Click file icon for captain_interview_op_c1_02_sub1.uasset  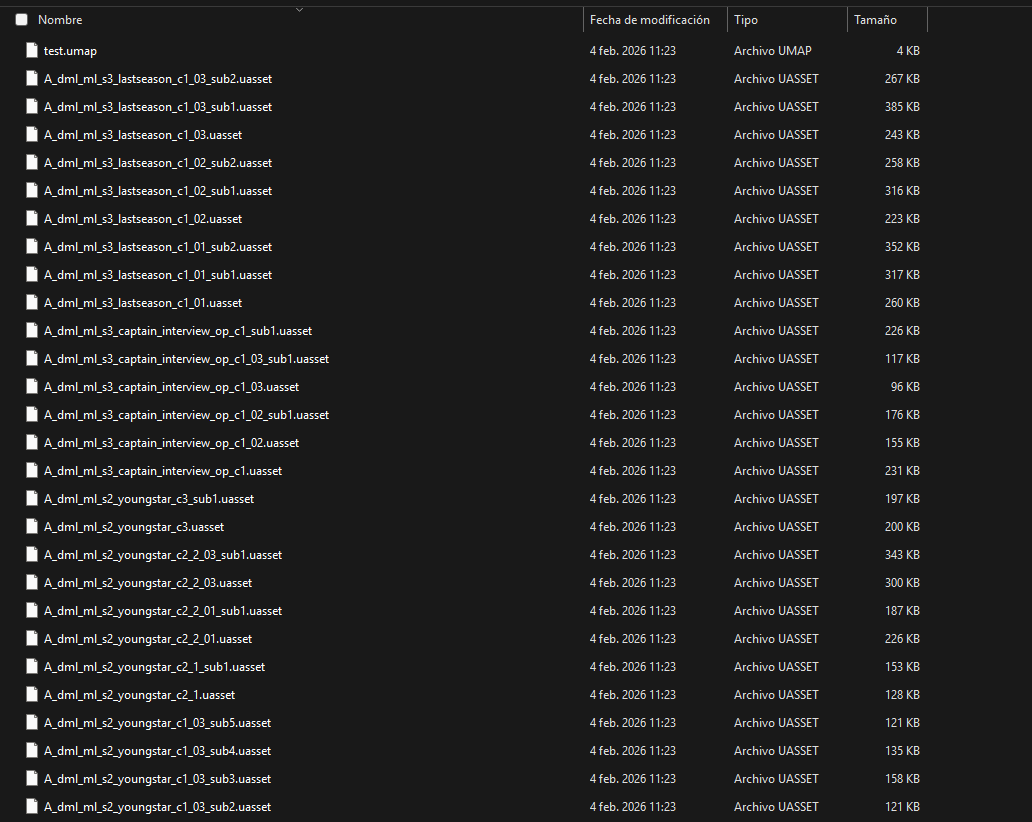[32, 415]
